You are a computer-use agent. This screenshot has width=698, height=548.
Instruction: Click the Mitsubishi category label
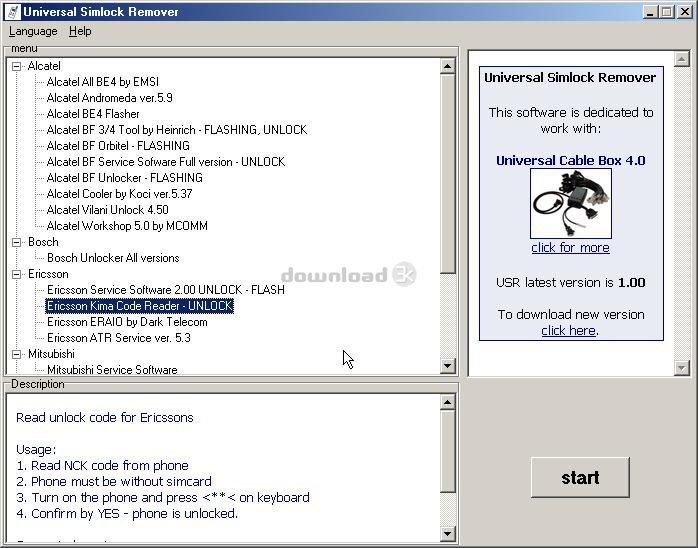click(x=51, y=354)
